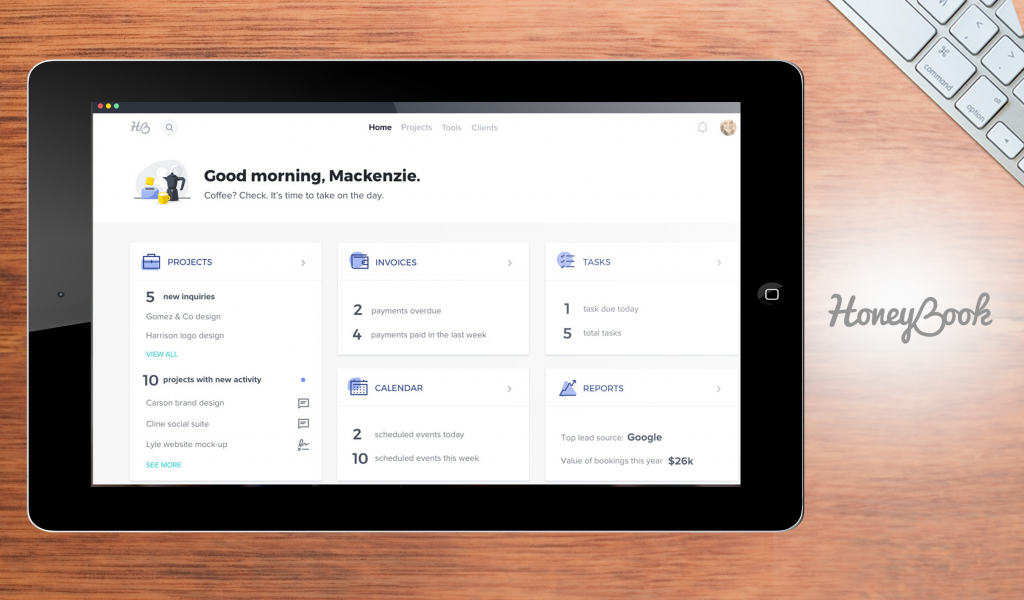Image resolution: width=1024 pixels, height=600 pixels.
Task: Switch to the Clients tab
Action: [484, 127]
